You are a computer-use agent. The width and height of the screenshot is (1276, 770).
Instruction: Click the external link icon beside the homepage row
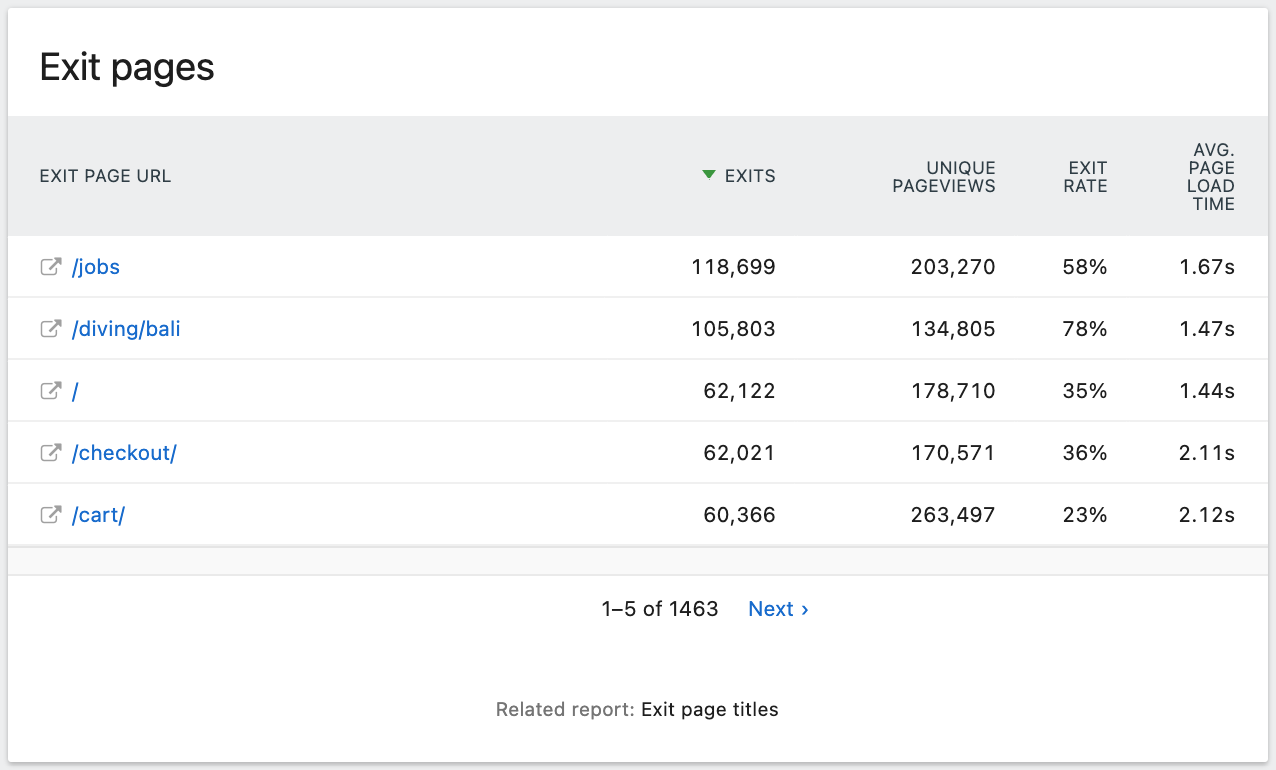click(50, 390)
